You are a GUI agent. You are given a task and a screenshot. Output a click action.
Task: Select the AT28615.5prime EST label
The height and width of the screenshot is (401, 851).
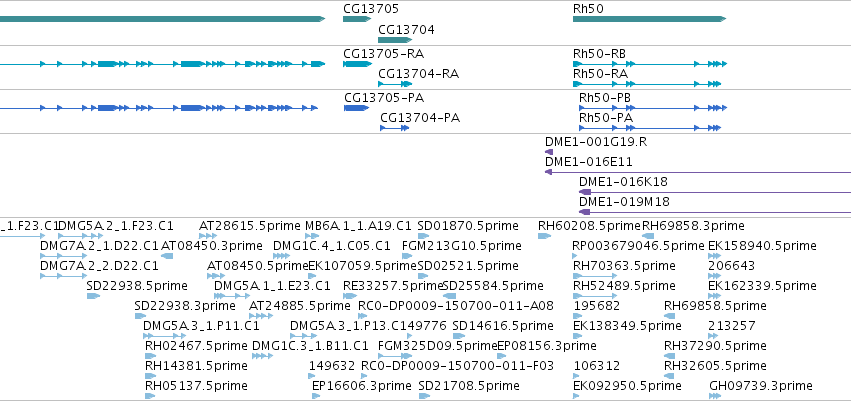tap(250, 226)
